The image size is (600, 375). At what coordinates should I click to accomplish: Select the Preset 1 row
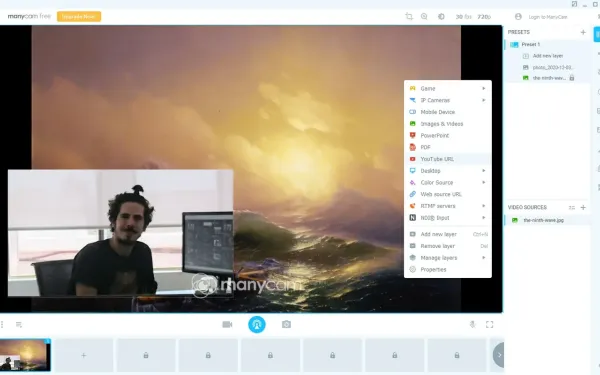pyautogui.click(x=548, y=44)
